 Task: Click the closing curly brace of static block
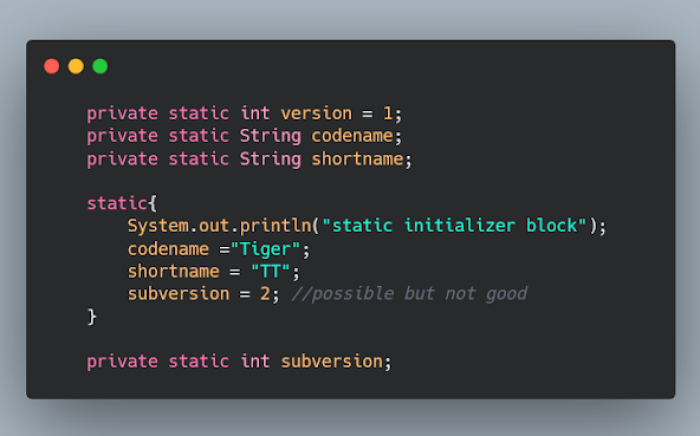[x=92, y=316]
